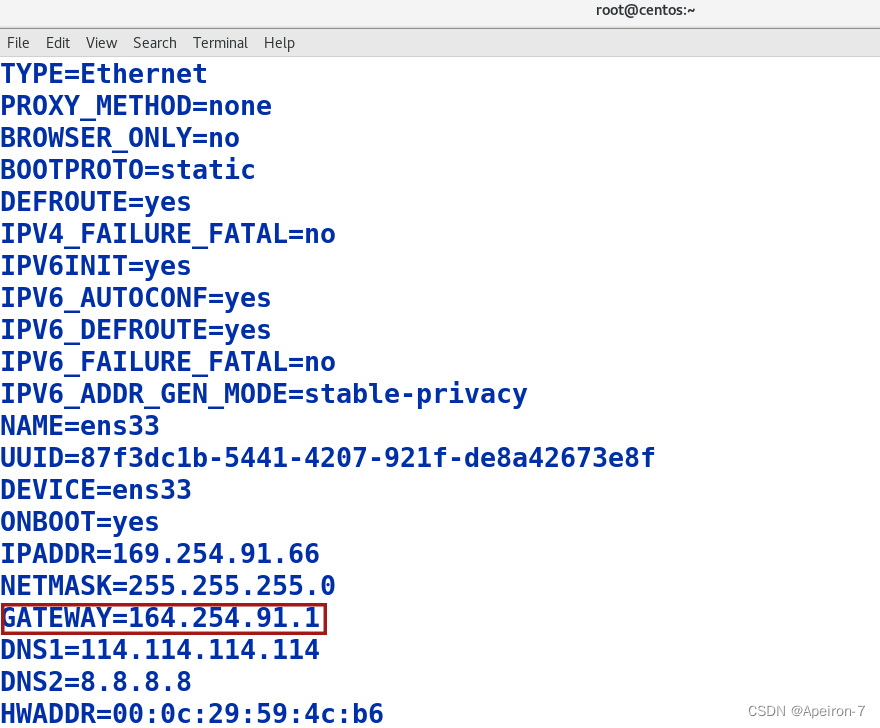The image size is (880, 728).
Task: Click the ONBOOT=yes line
Action: [x=79, y=521]
